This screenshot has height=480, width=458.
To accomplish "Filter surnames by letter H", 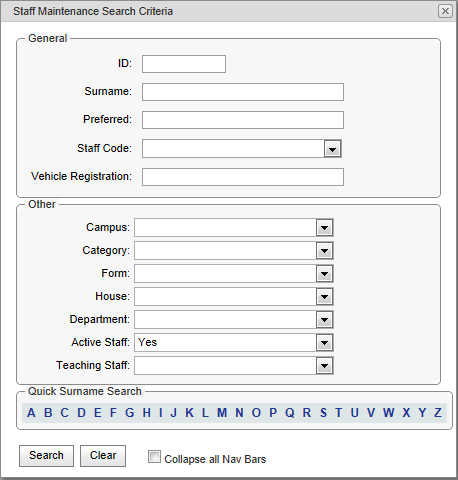I will 147,413.
